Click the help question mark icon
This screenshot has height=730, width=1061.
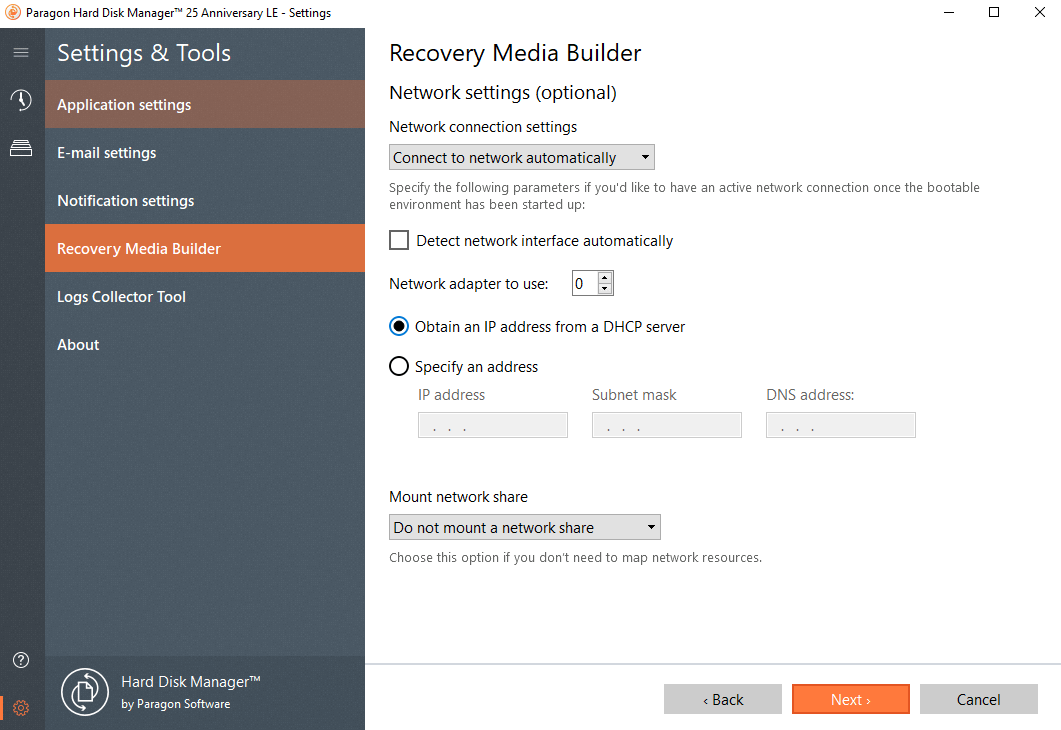pyautogui.click(x=21, y=660)
